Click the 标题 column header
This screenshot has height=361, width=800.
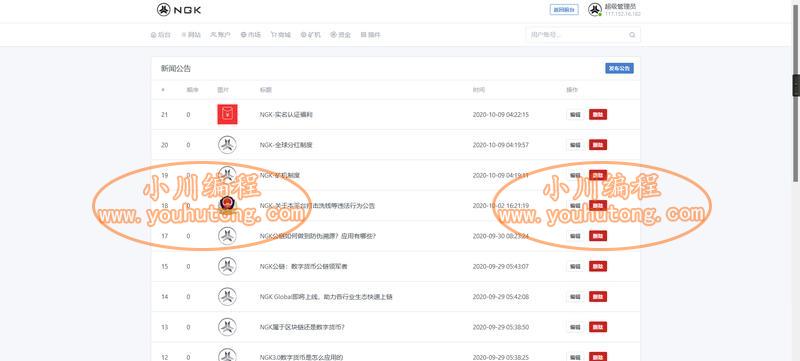tap(265, 90)
